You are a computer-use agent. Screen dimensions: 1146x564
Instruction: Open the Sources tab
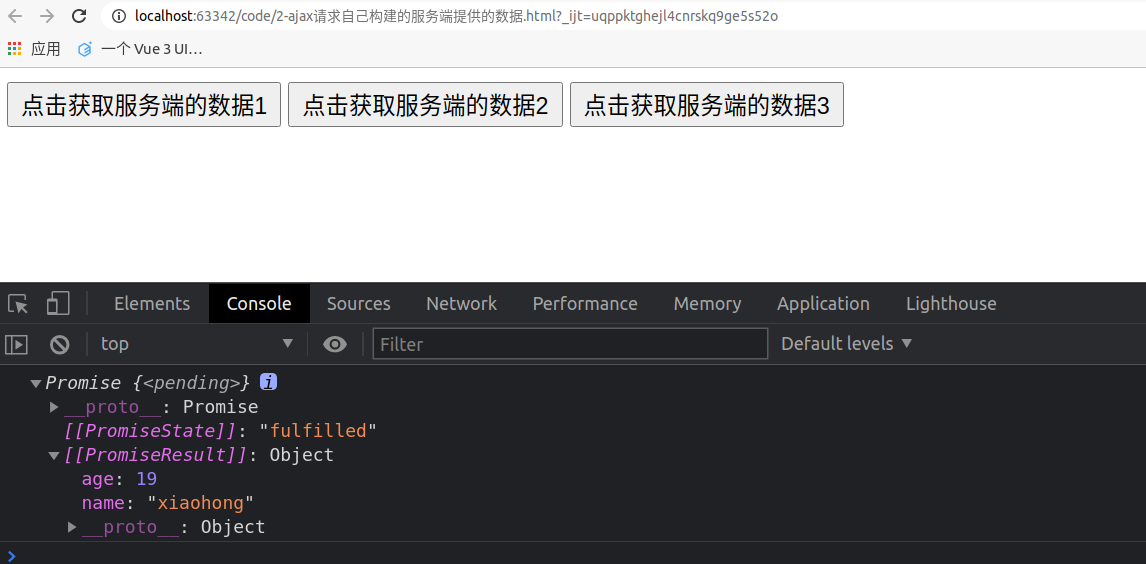(x=358, y=303)
